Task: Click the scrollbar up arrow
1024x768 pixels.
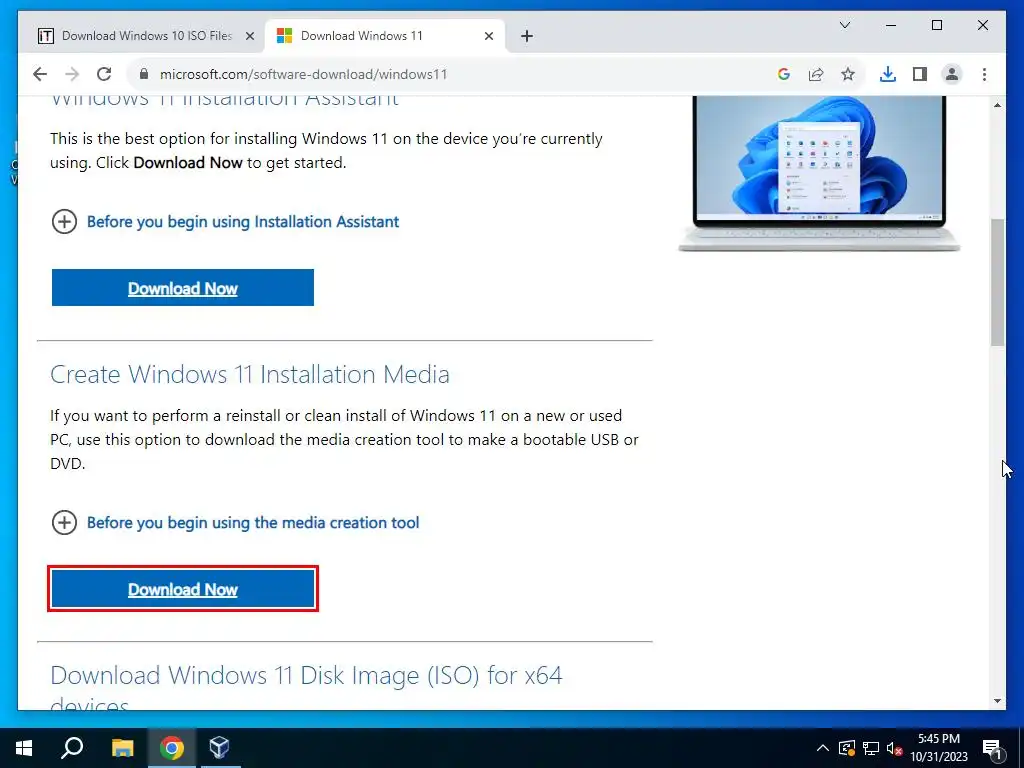Action: (997, 104)
